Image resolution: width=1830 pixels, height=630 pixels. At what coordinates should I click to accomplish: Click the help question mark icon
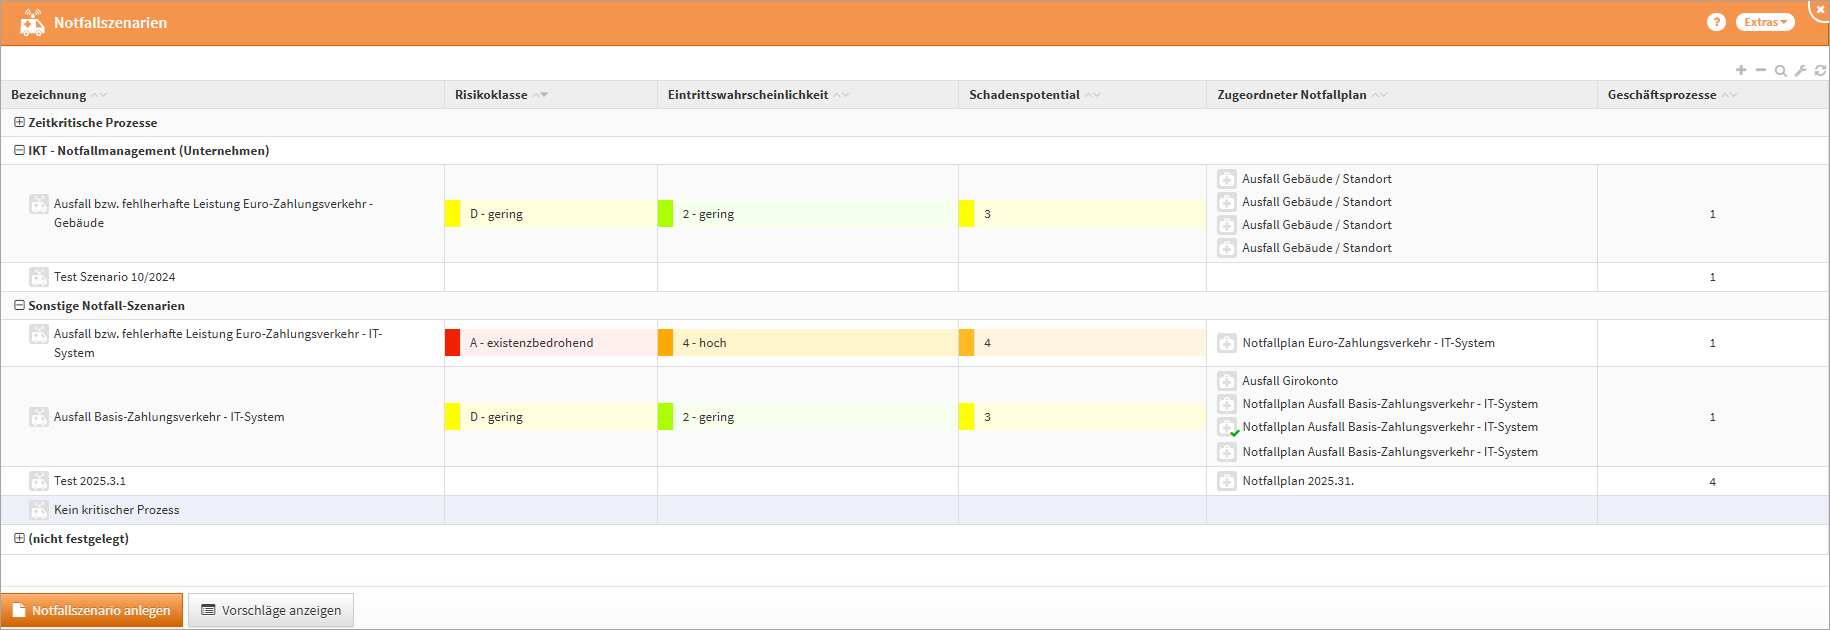coord(1716,22)
